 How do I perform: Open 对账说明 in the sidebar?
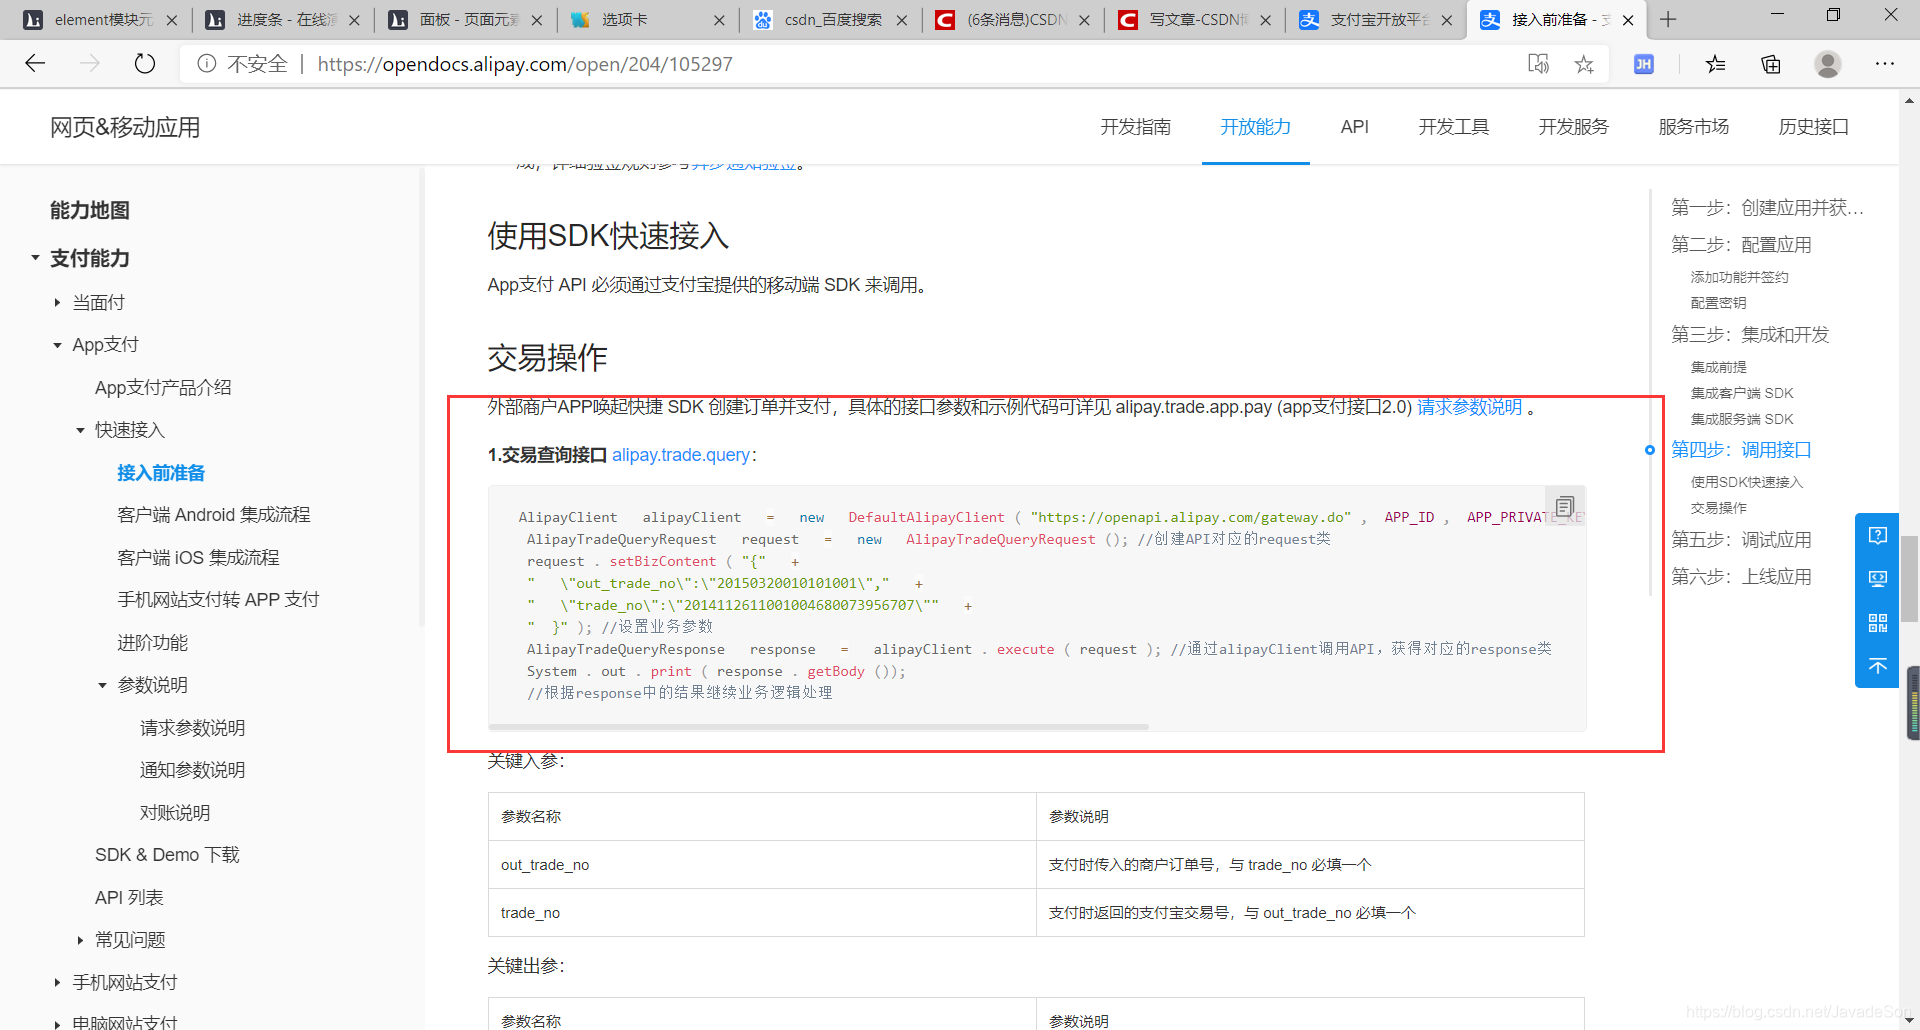click(175, 812)
